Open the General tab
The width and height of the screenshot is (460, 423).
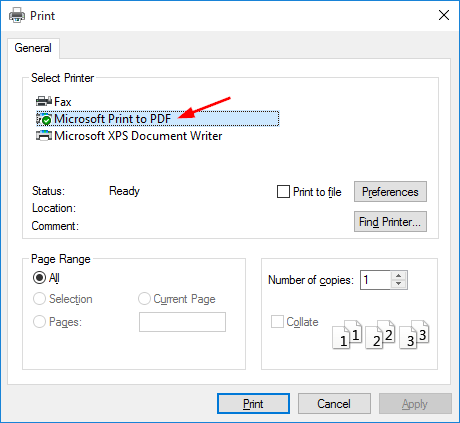33,48
